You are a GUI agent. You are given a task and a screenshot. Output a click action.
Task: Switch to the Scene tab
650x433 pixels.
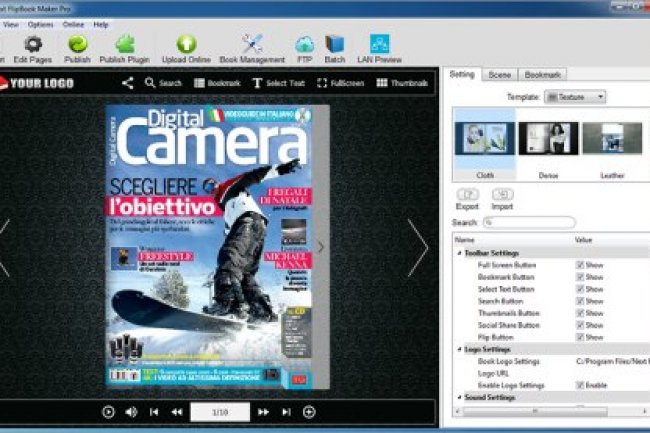click(500, 75)
